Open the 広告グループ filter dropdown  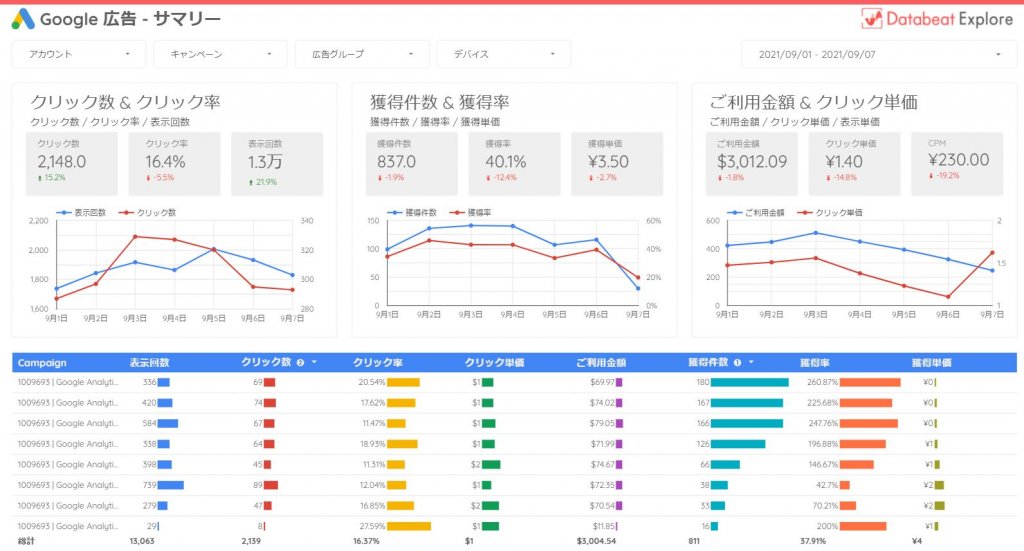(x=362, y=54)
